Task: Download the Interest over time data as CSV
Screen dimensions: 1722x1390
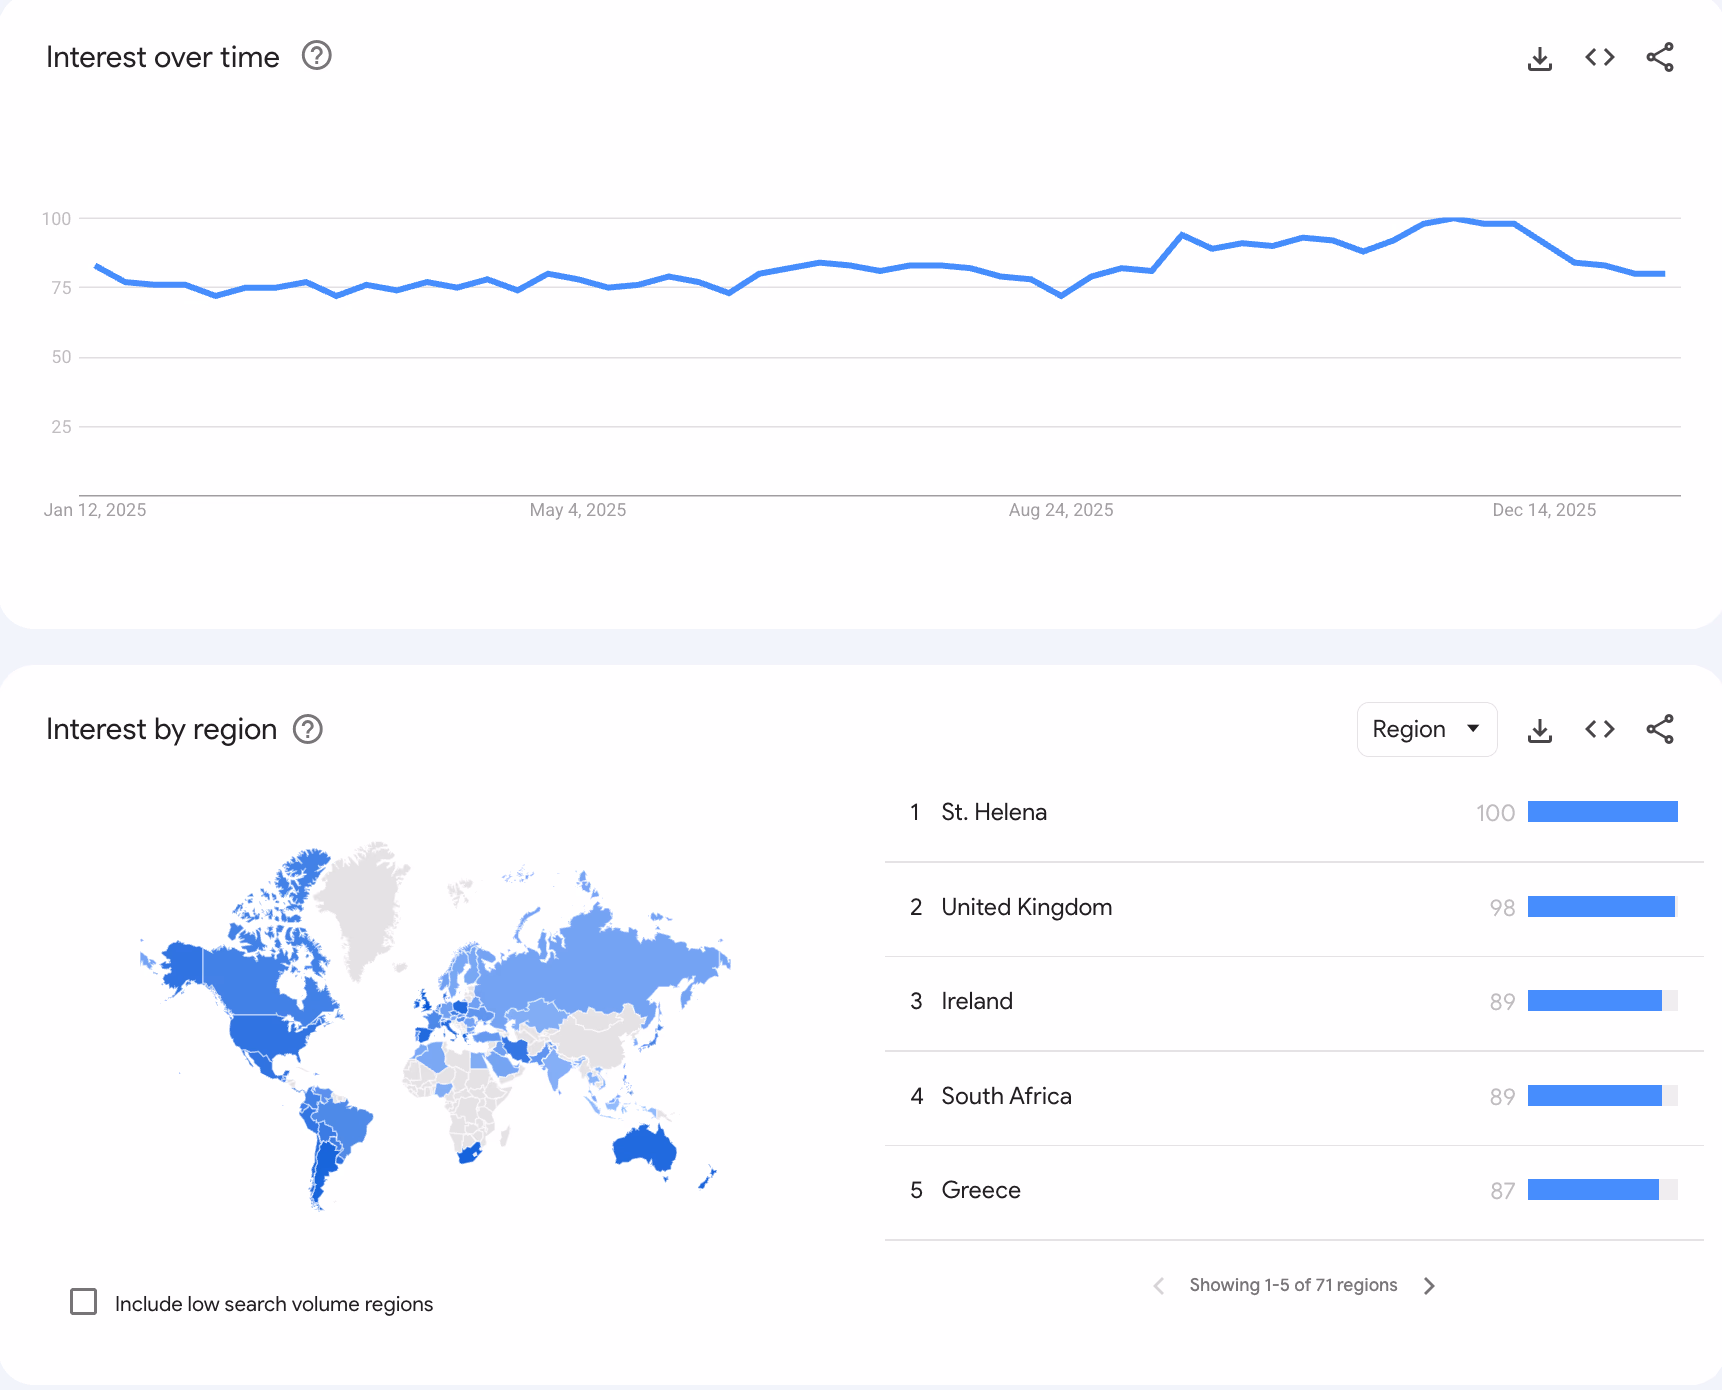Action: [x=1539, y=57]
